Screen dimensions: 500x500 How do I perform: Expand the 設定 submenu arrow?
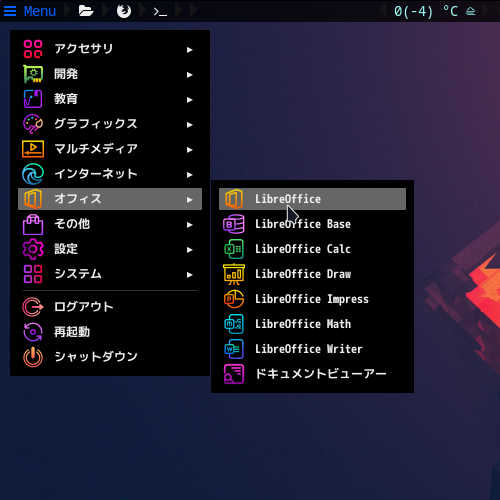(x=190, y=250)
